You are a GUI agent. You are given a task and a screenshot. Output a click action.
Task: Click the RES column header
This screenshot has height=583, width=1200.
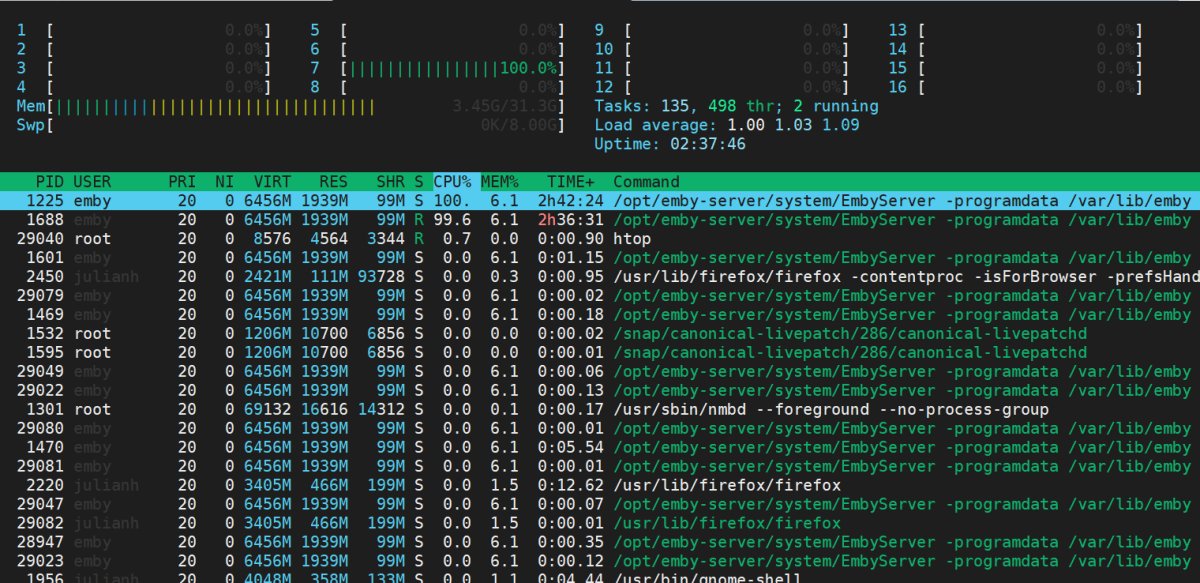[x=333, y=182]
